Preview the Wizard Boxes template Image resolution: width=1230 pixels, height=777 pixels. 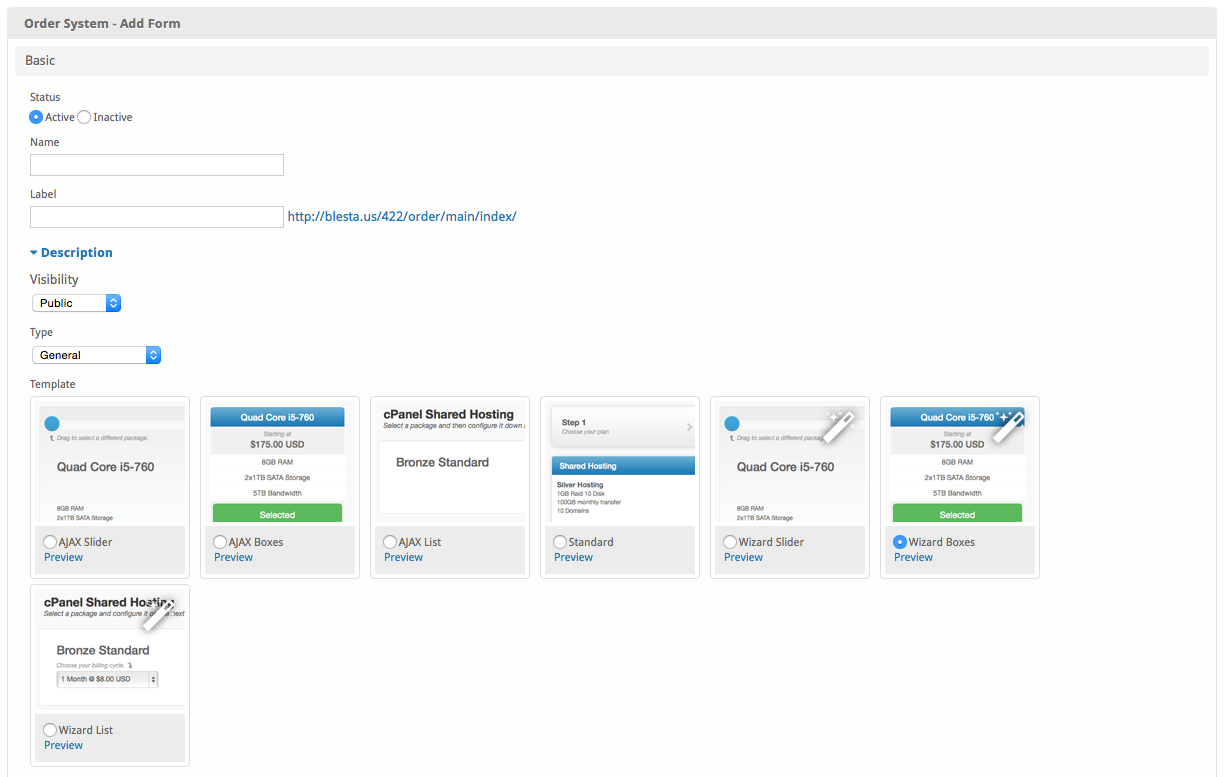913,557
